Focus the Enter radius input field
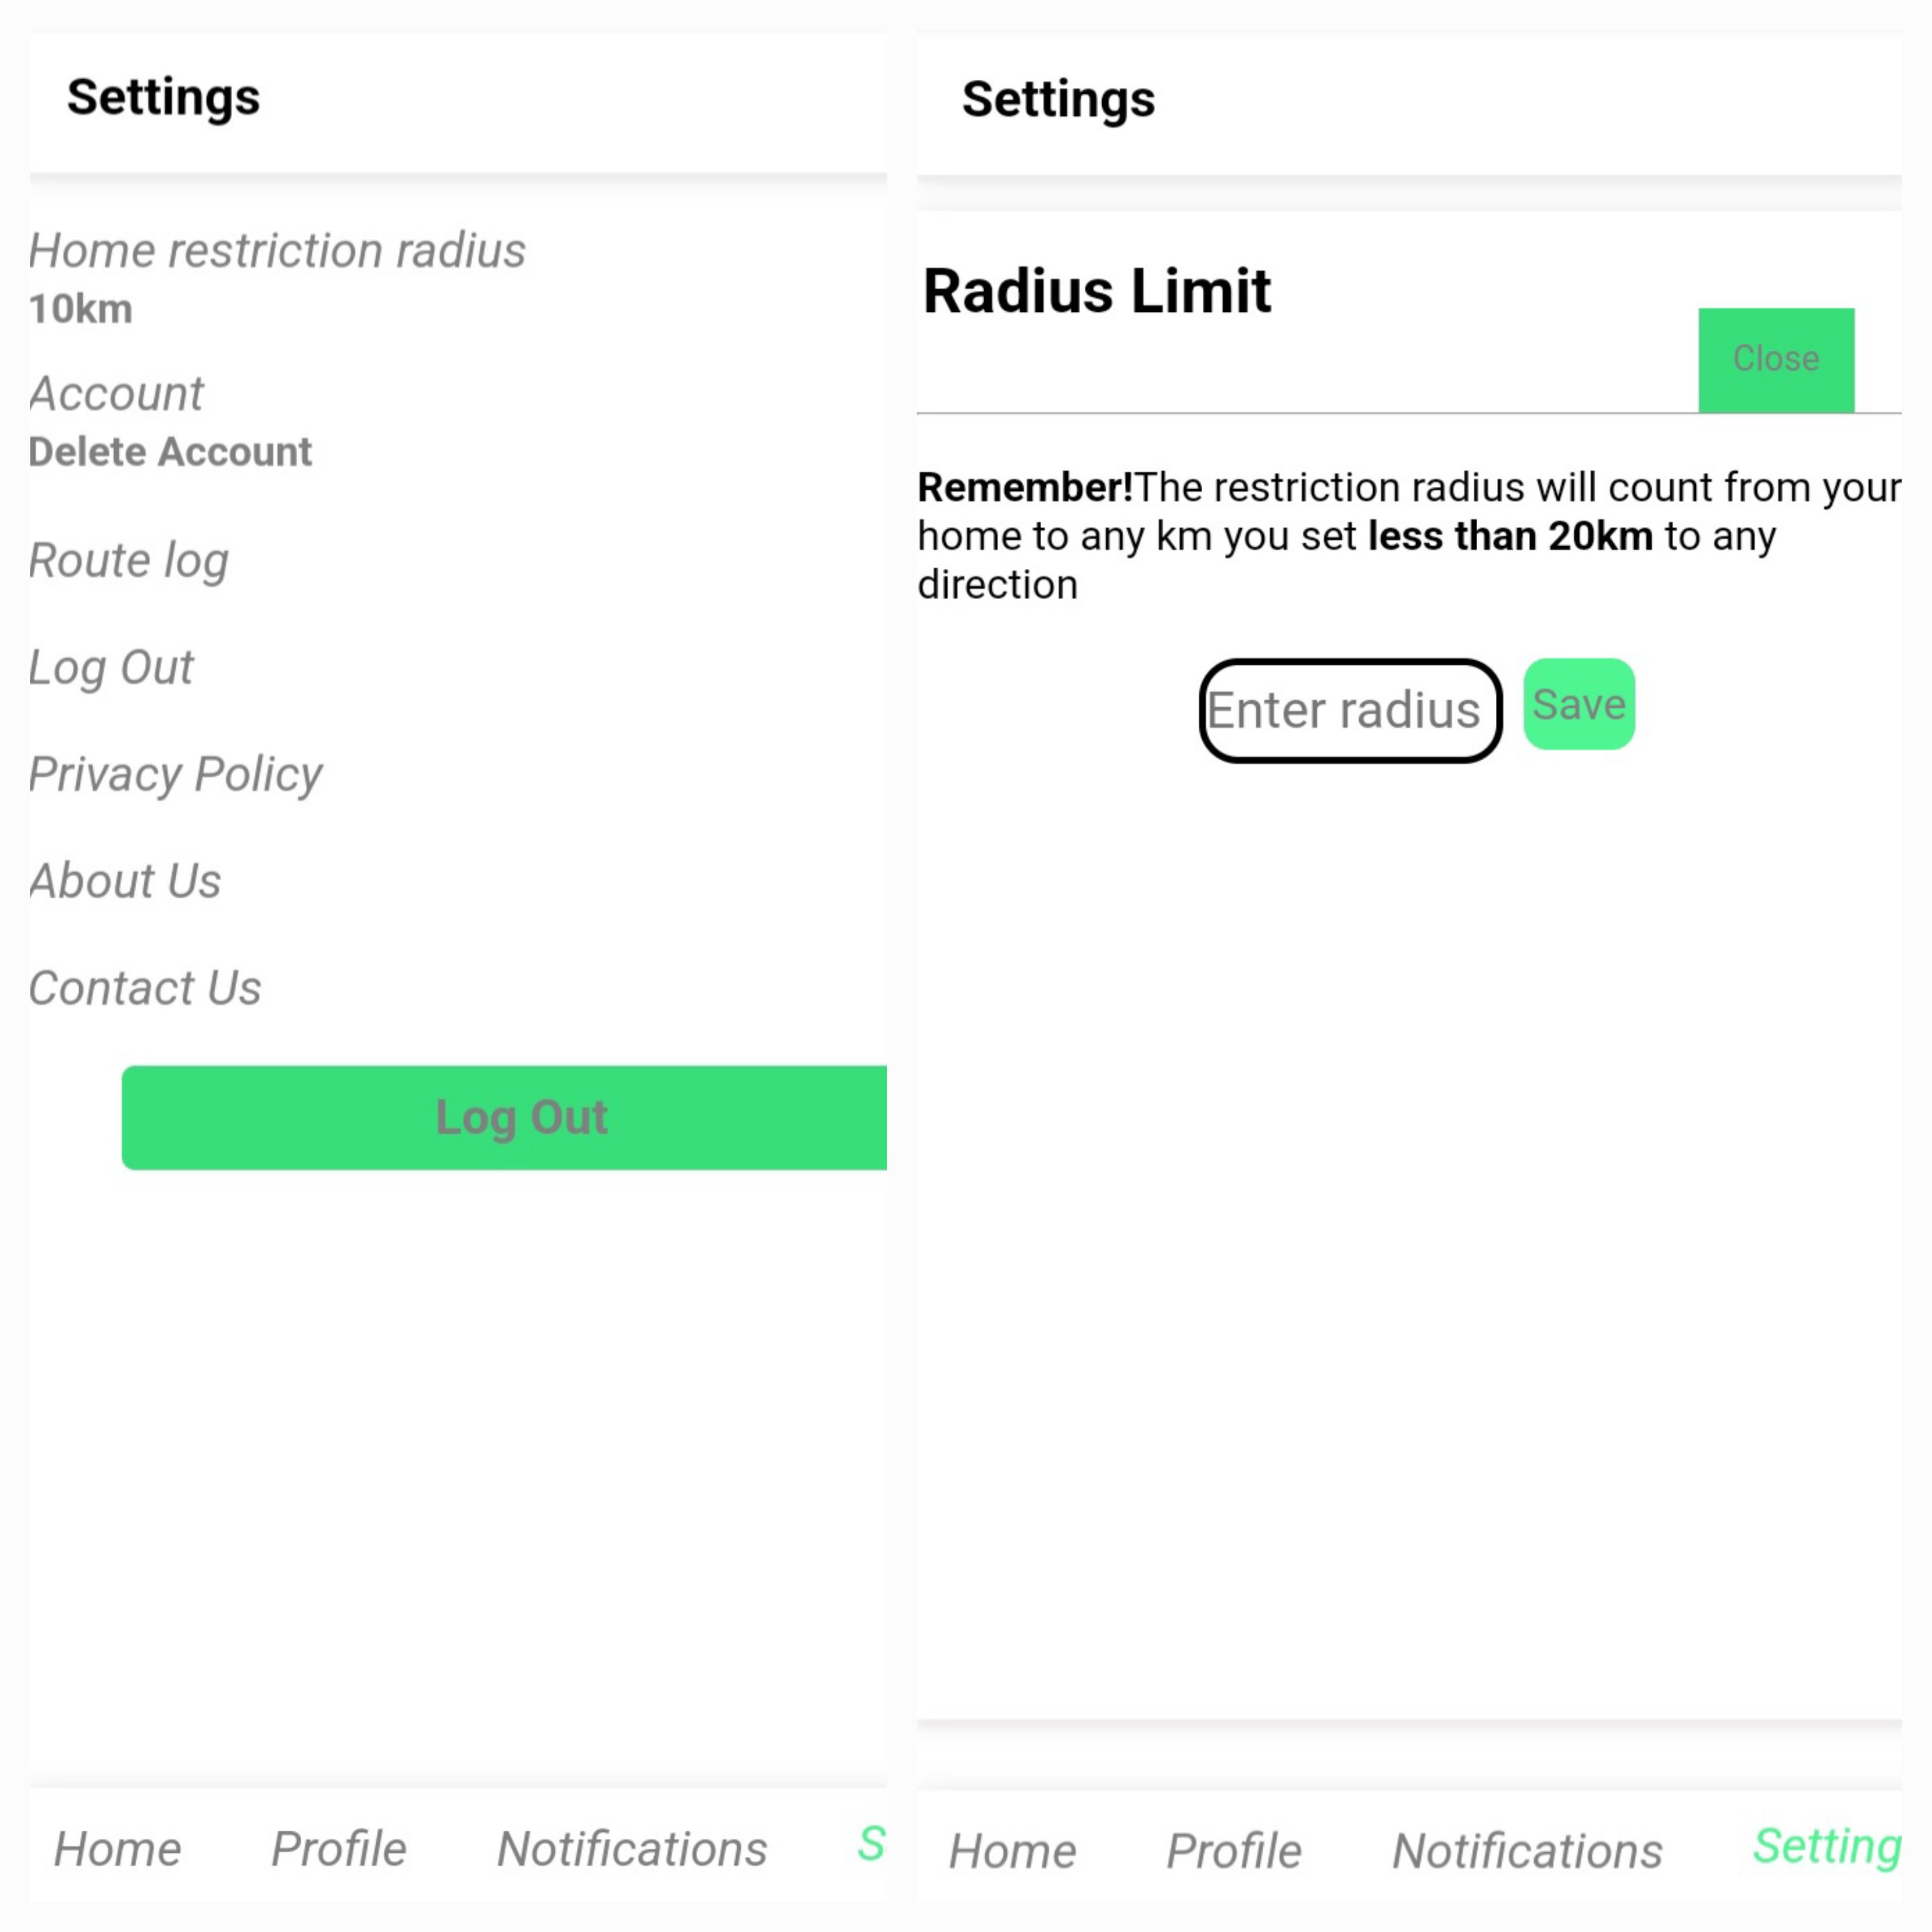 (1349, 711)
